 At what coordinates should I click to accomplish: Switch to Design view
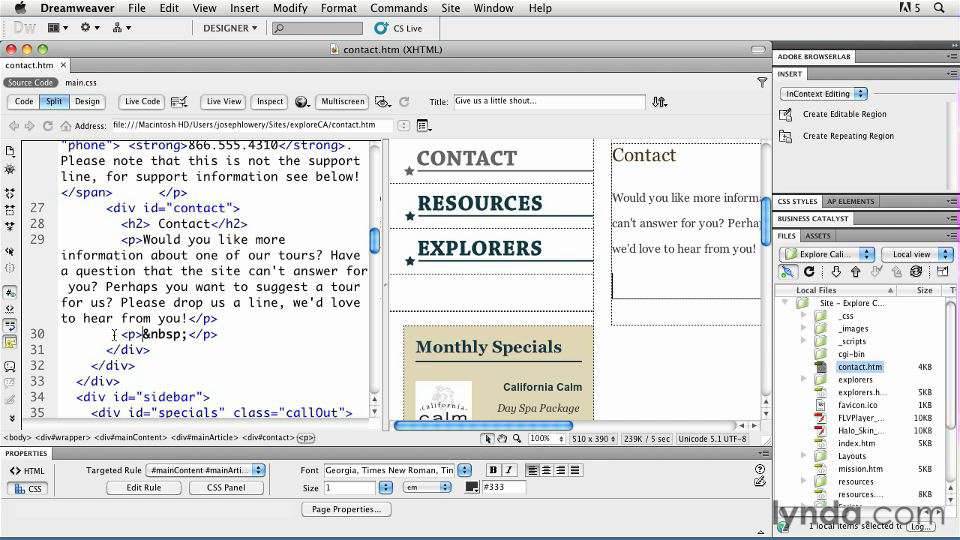[87, 102]
